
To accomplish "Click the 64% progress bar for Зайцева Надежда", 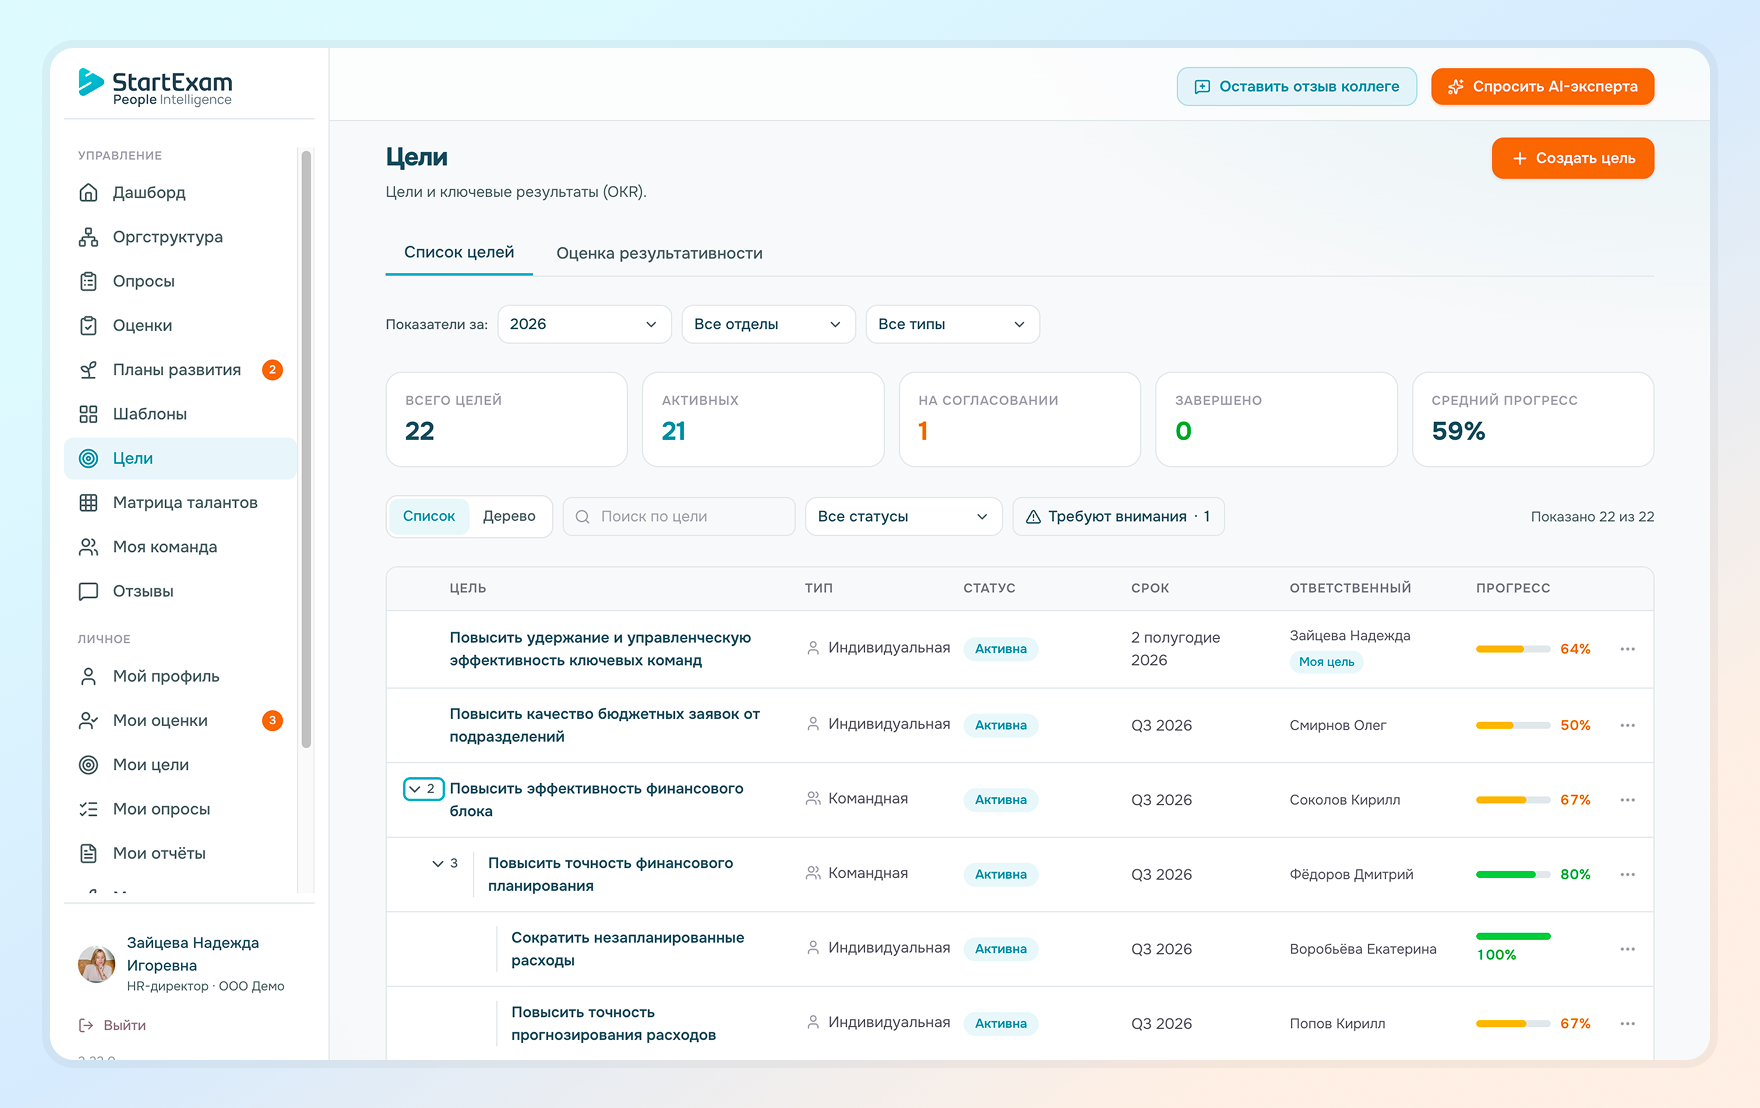I will [x=1513, y=649].
